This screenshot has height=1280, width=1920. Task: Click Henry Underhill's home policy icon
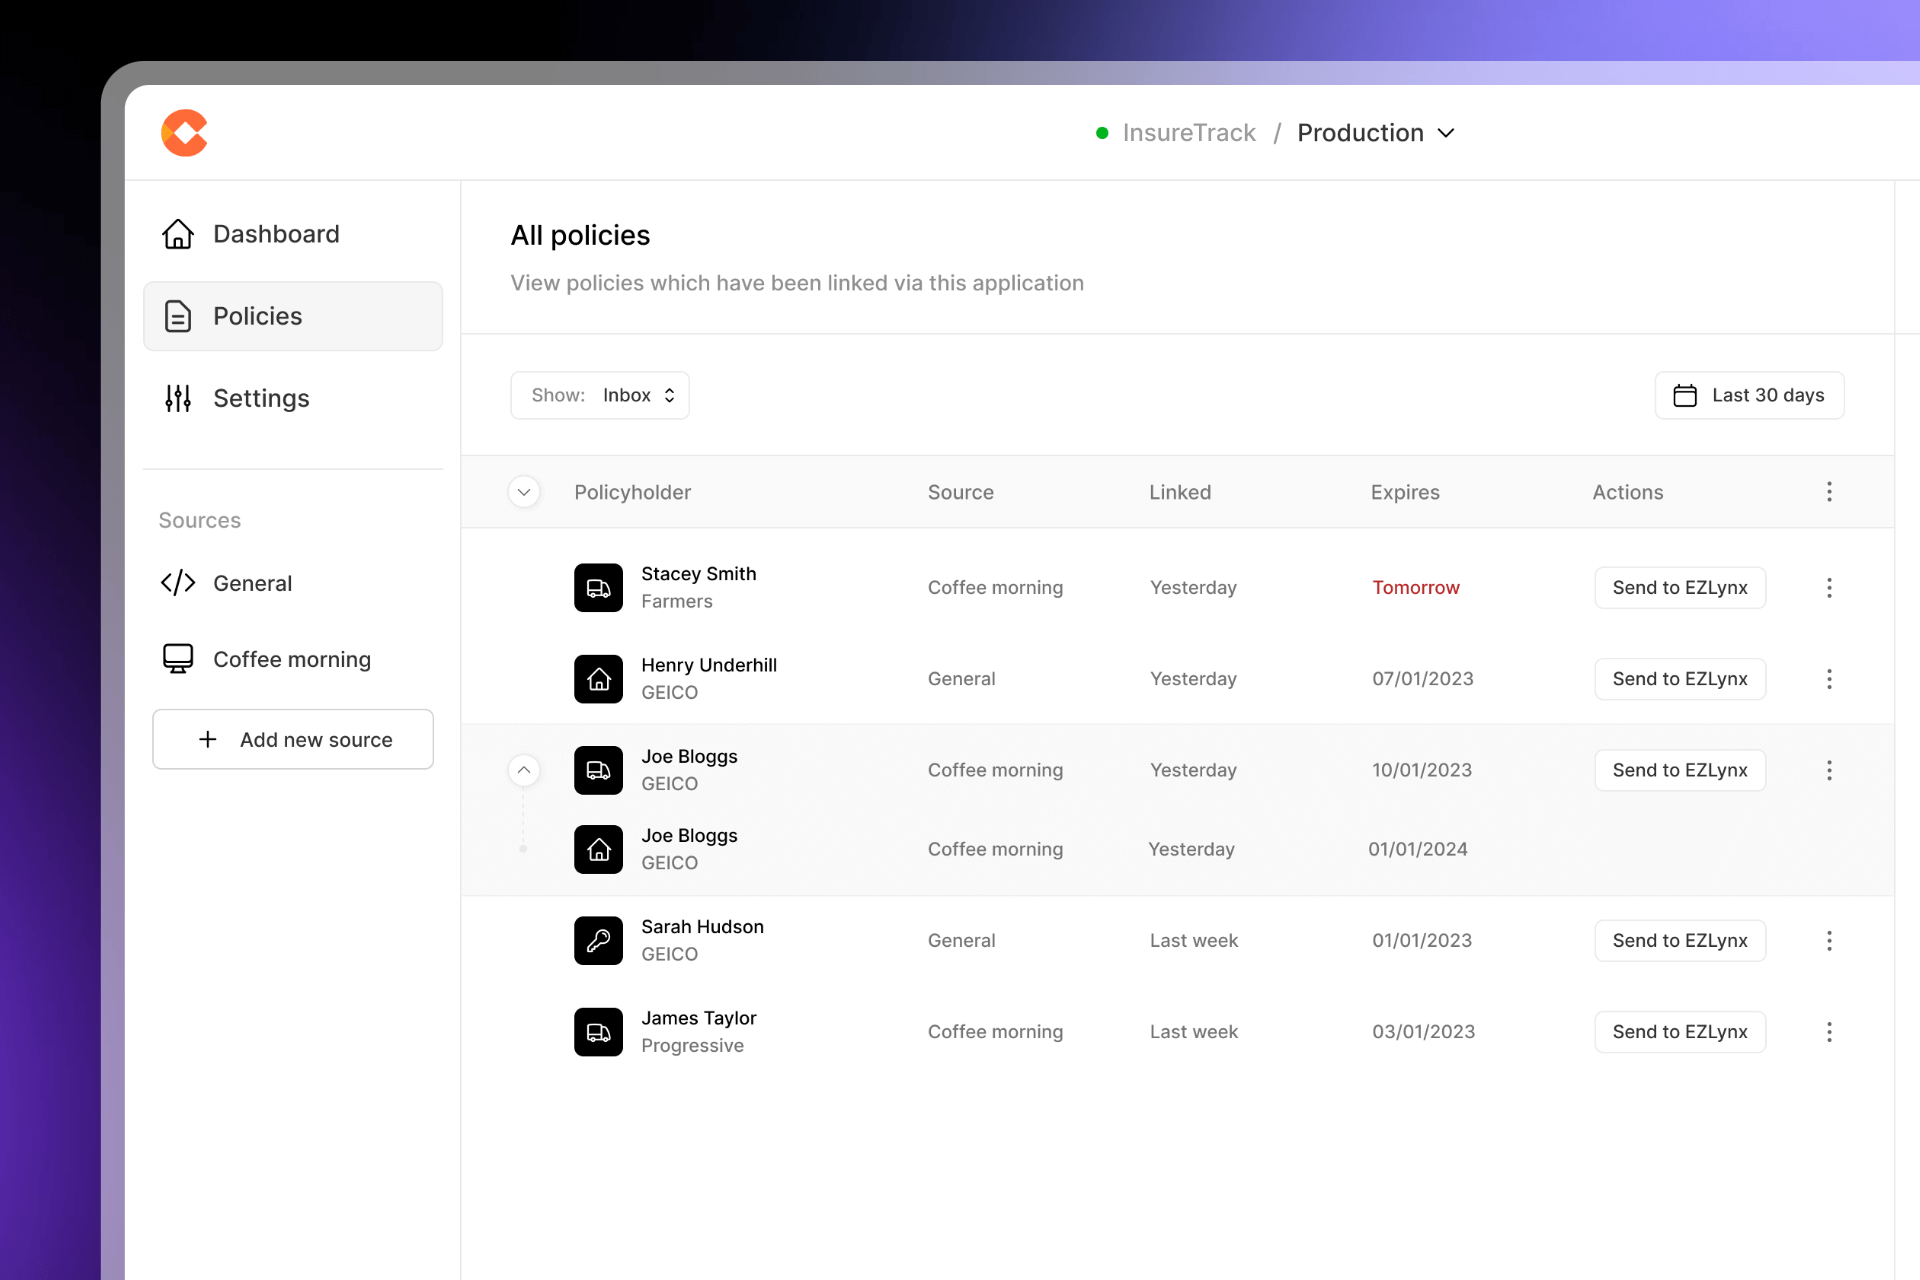point(598,679)
